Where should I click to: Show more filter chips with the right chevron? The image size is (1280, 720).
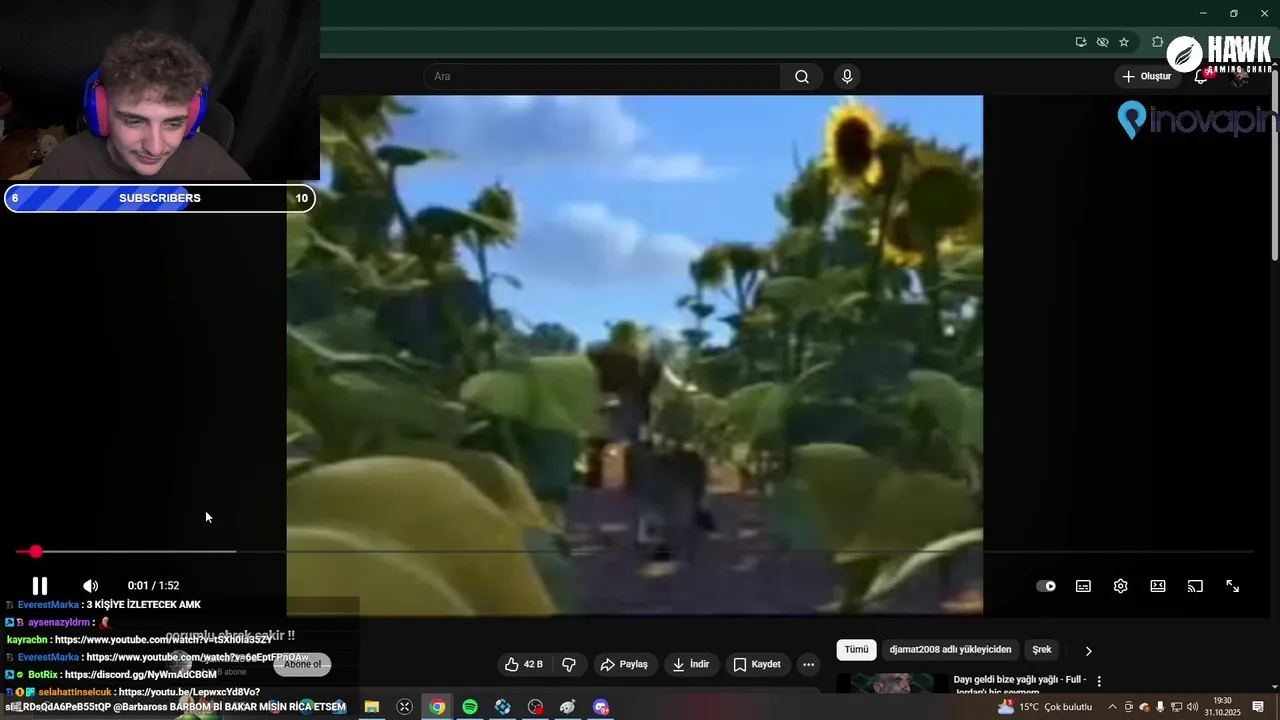pyautogui.click(x=1089, y=650)
